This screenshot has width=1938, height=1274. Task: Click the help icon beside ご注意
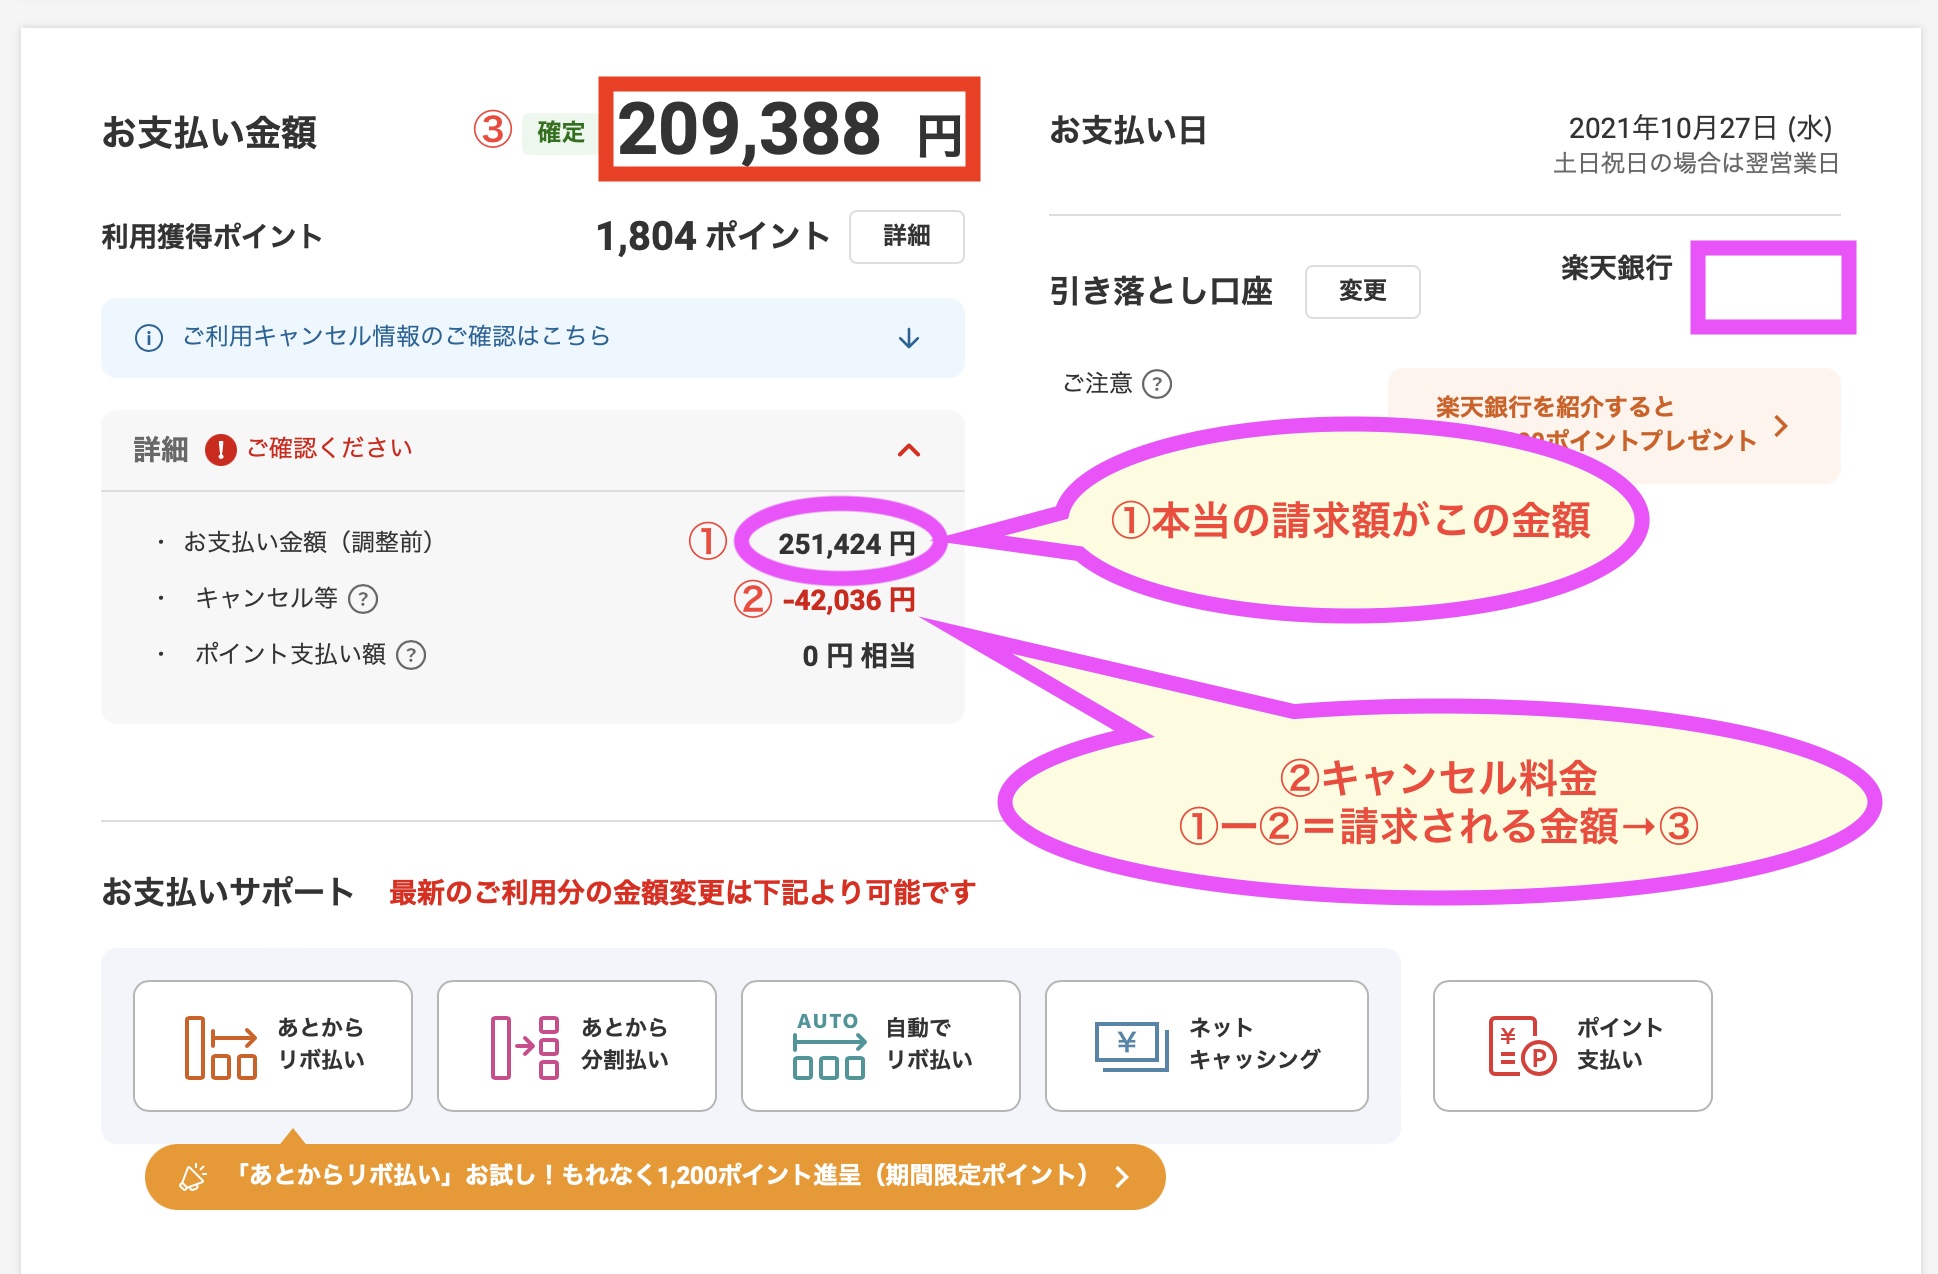coord(1157,384)
